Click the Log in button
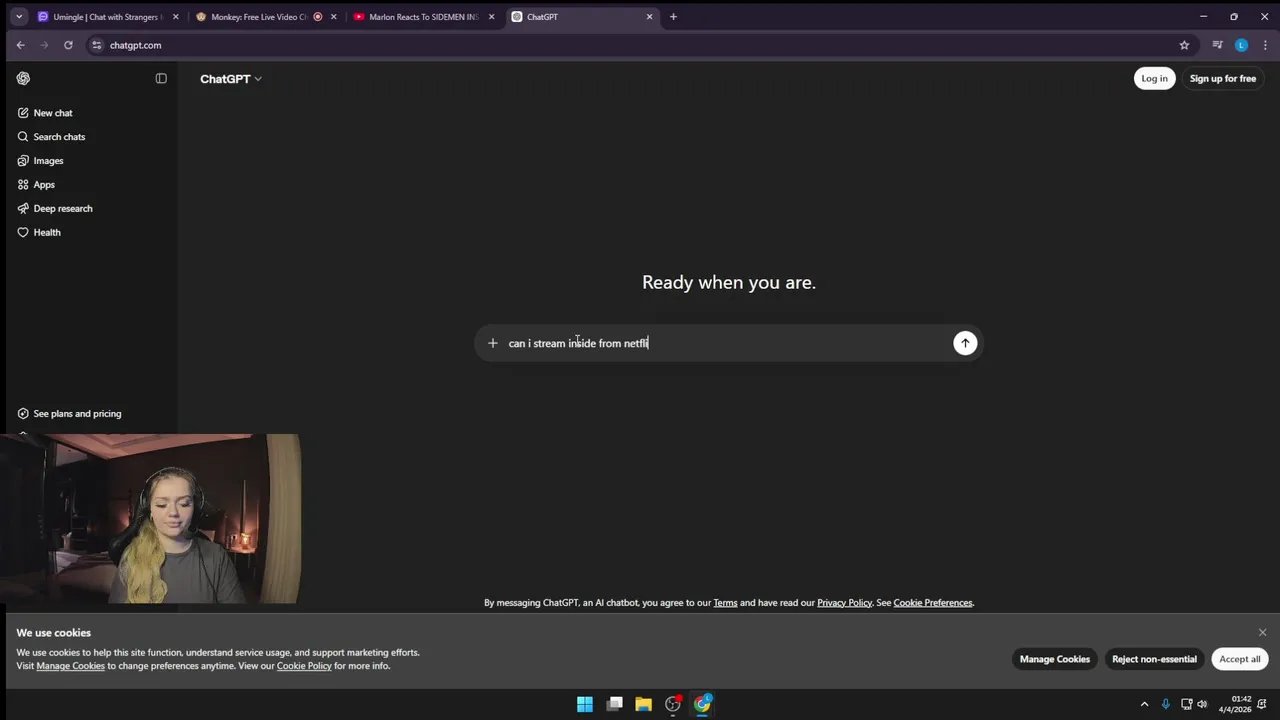The image size is (1280, 720). click(1154, 79)
